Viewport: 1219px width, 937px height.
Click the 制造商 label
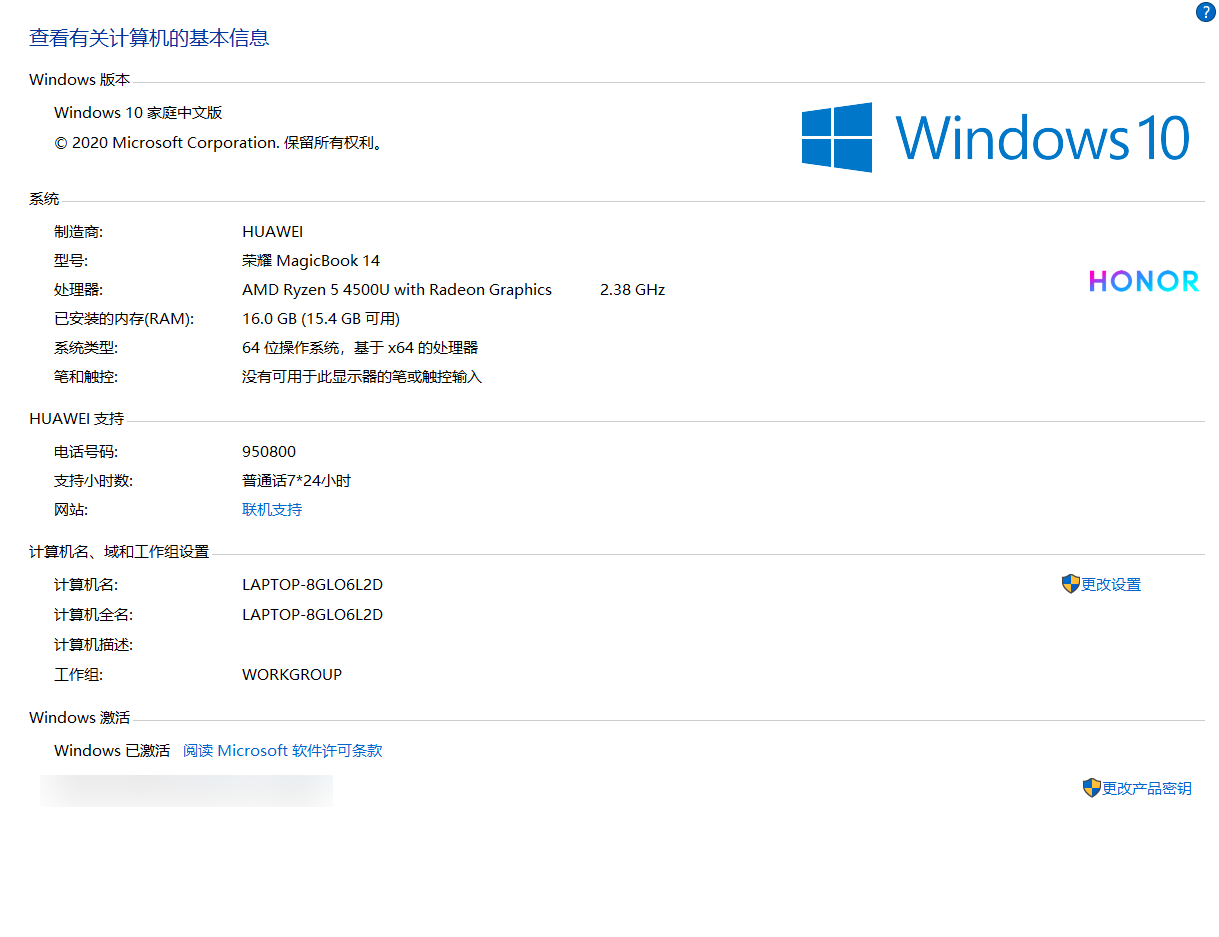pyautogui.click(x=79, y=232)
